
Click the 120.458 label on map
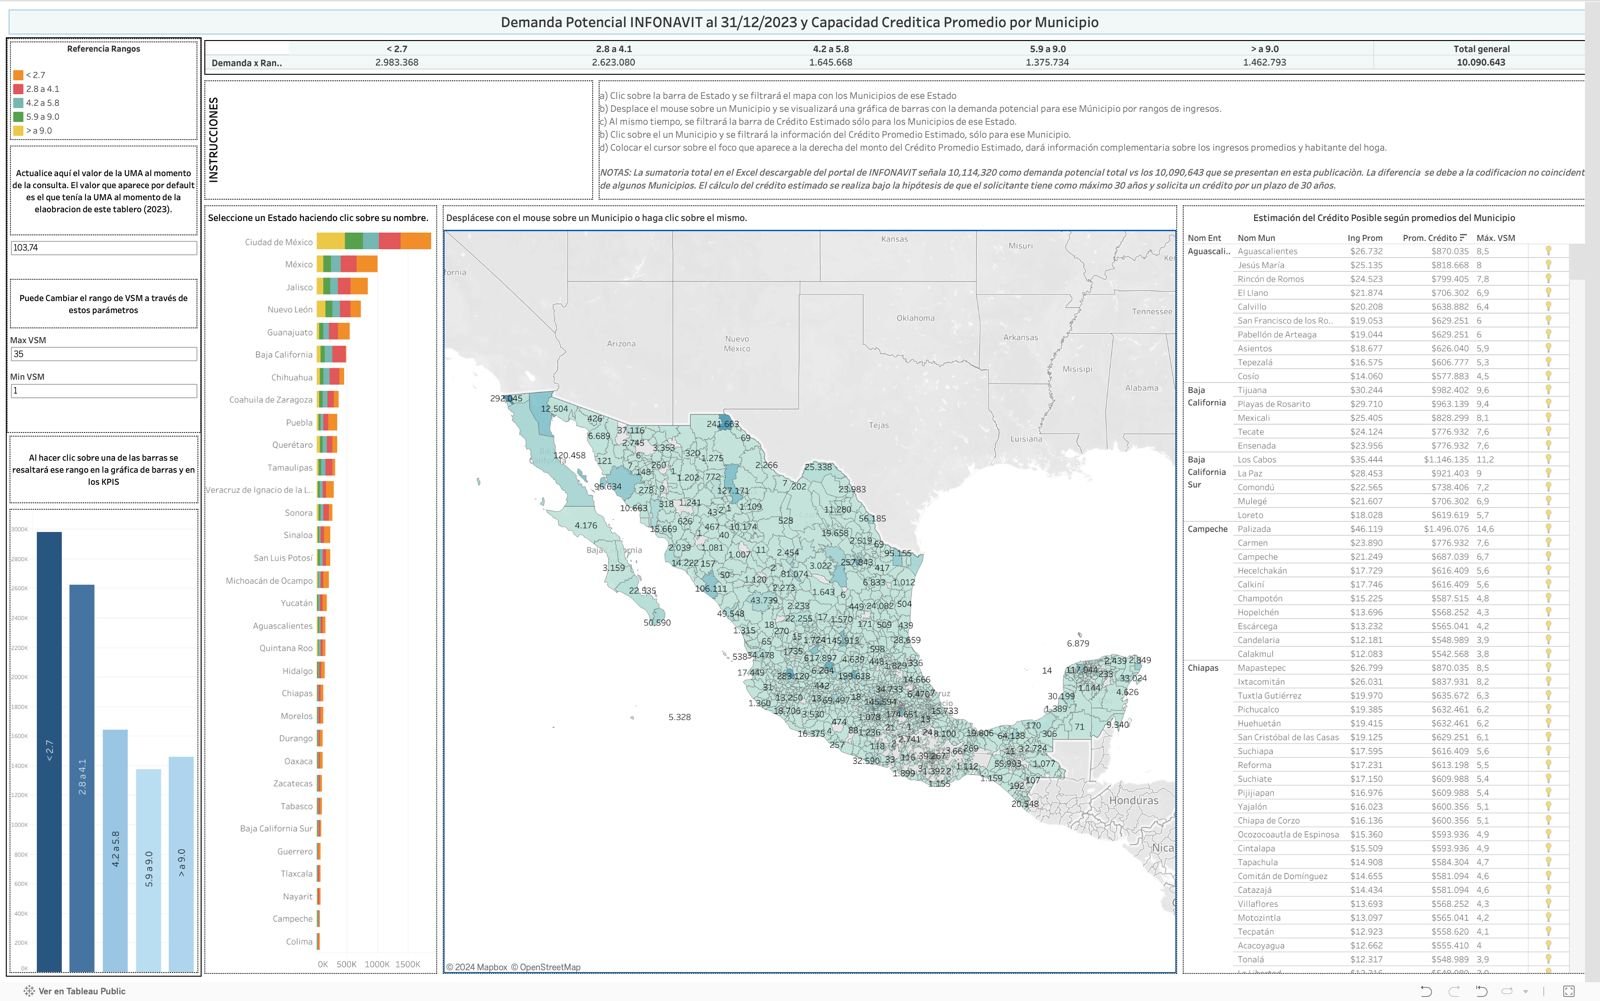tap(569, 455)
